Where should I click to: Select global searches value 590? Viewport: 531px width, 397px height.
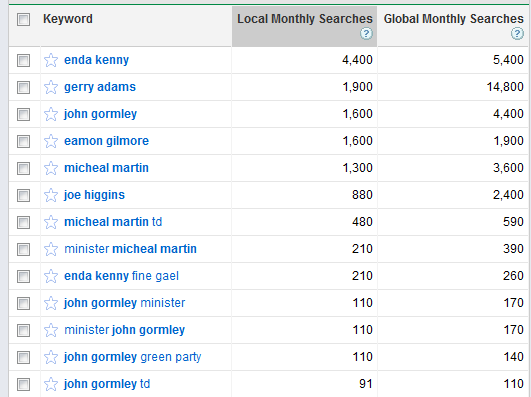point(513,222)
